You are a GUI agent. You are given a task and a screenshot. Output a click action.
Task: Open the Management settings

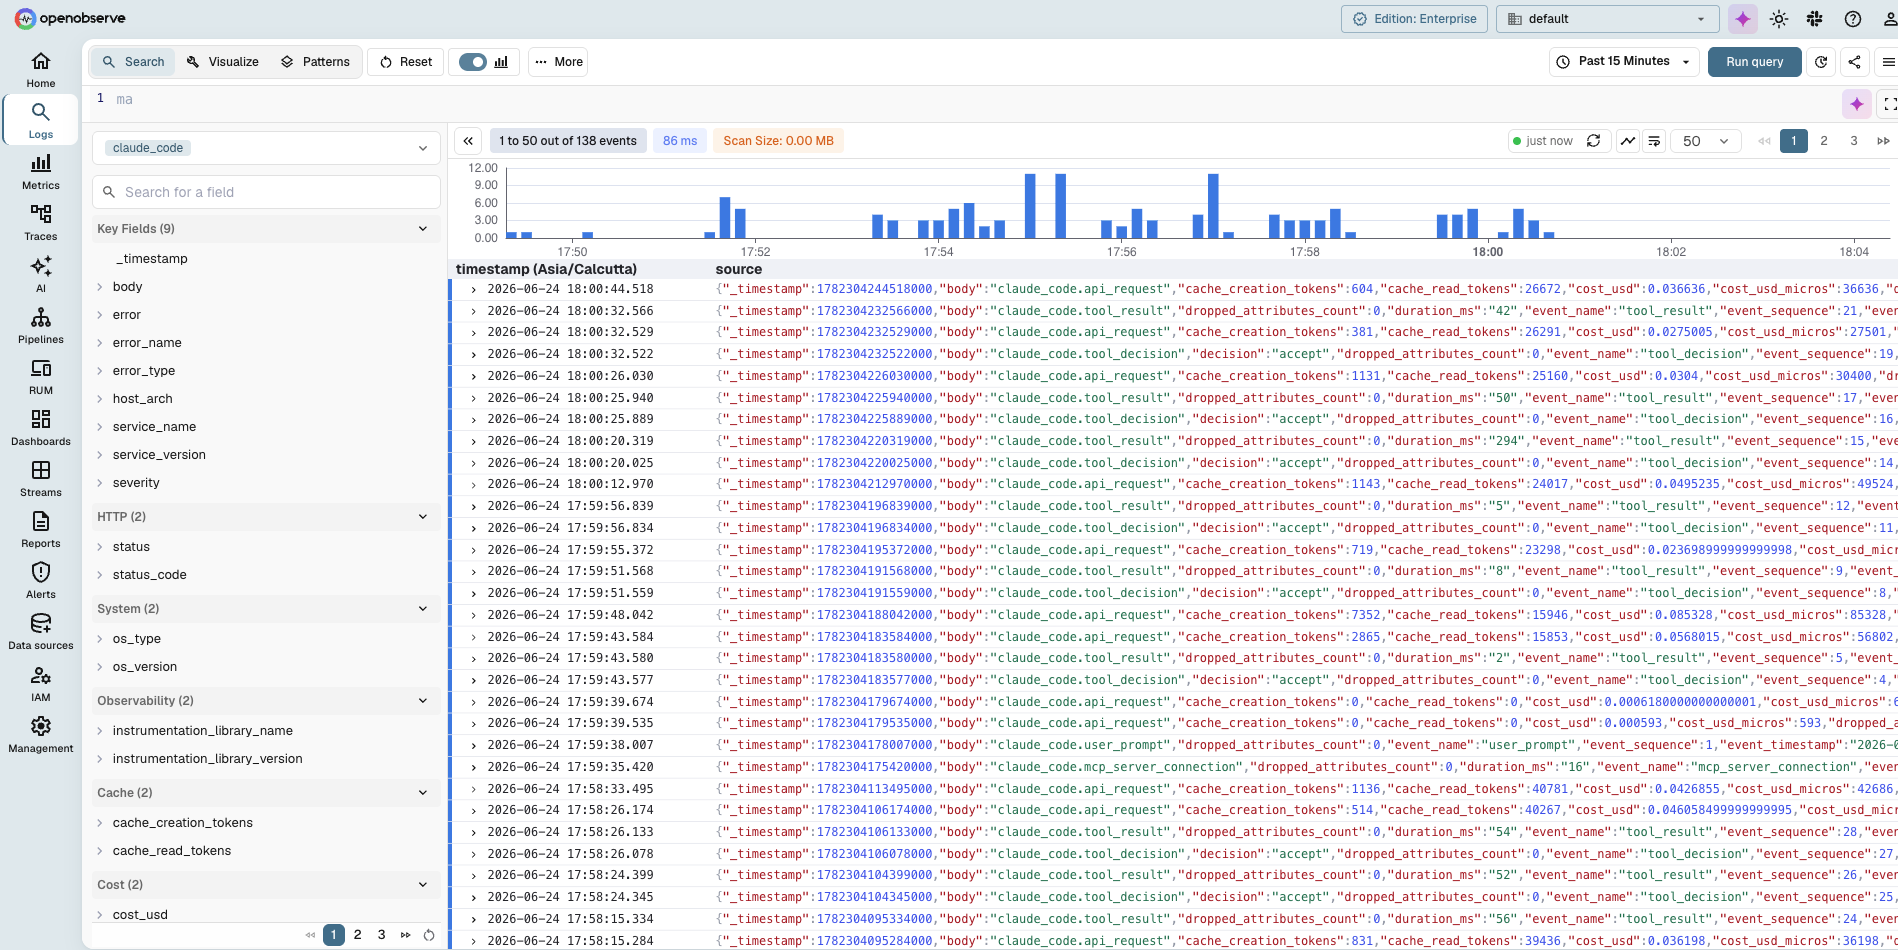click(41, 735)
